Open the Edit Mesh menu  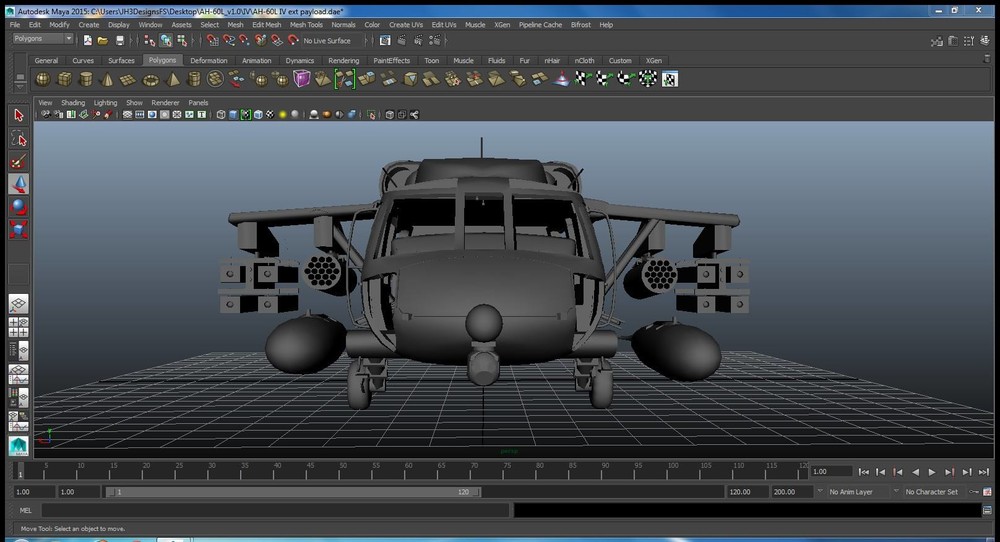tap(266, 24)
